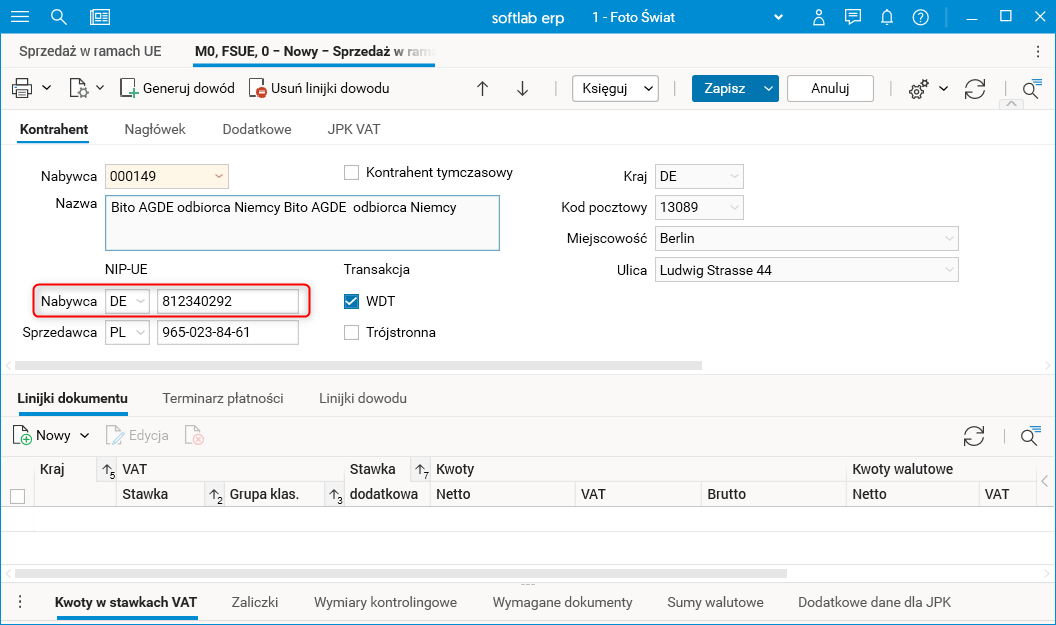Click the printer icon in toolbar

(x=22, y=89)
